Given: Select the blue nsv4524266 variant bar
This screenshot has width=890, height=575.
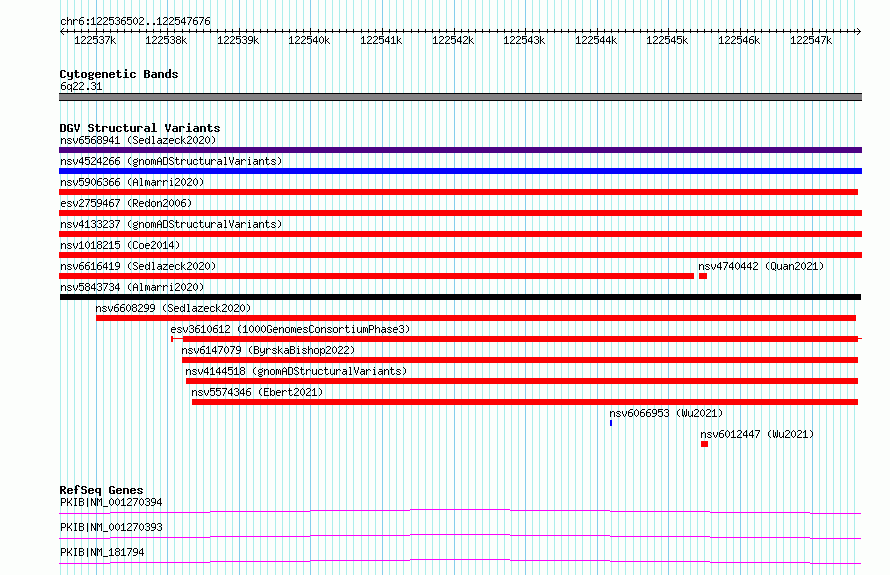Looking at the screenshot, I should 460,171.
